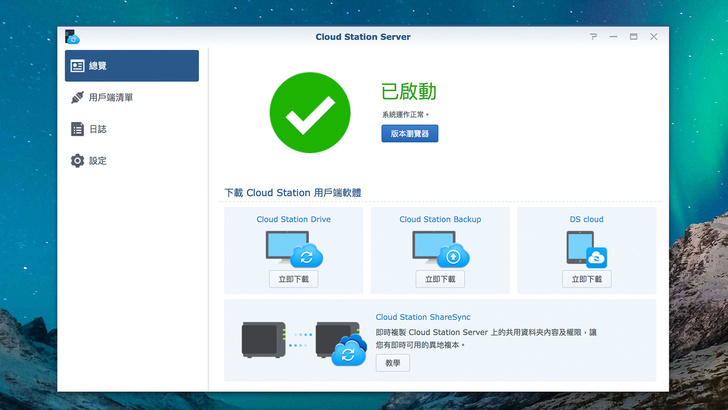The height and width of the screenshot is (410, 728).
Task: Click the DS cloud tablet icon
Action: point(586,248)
